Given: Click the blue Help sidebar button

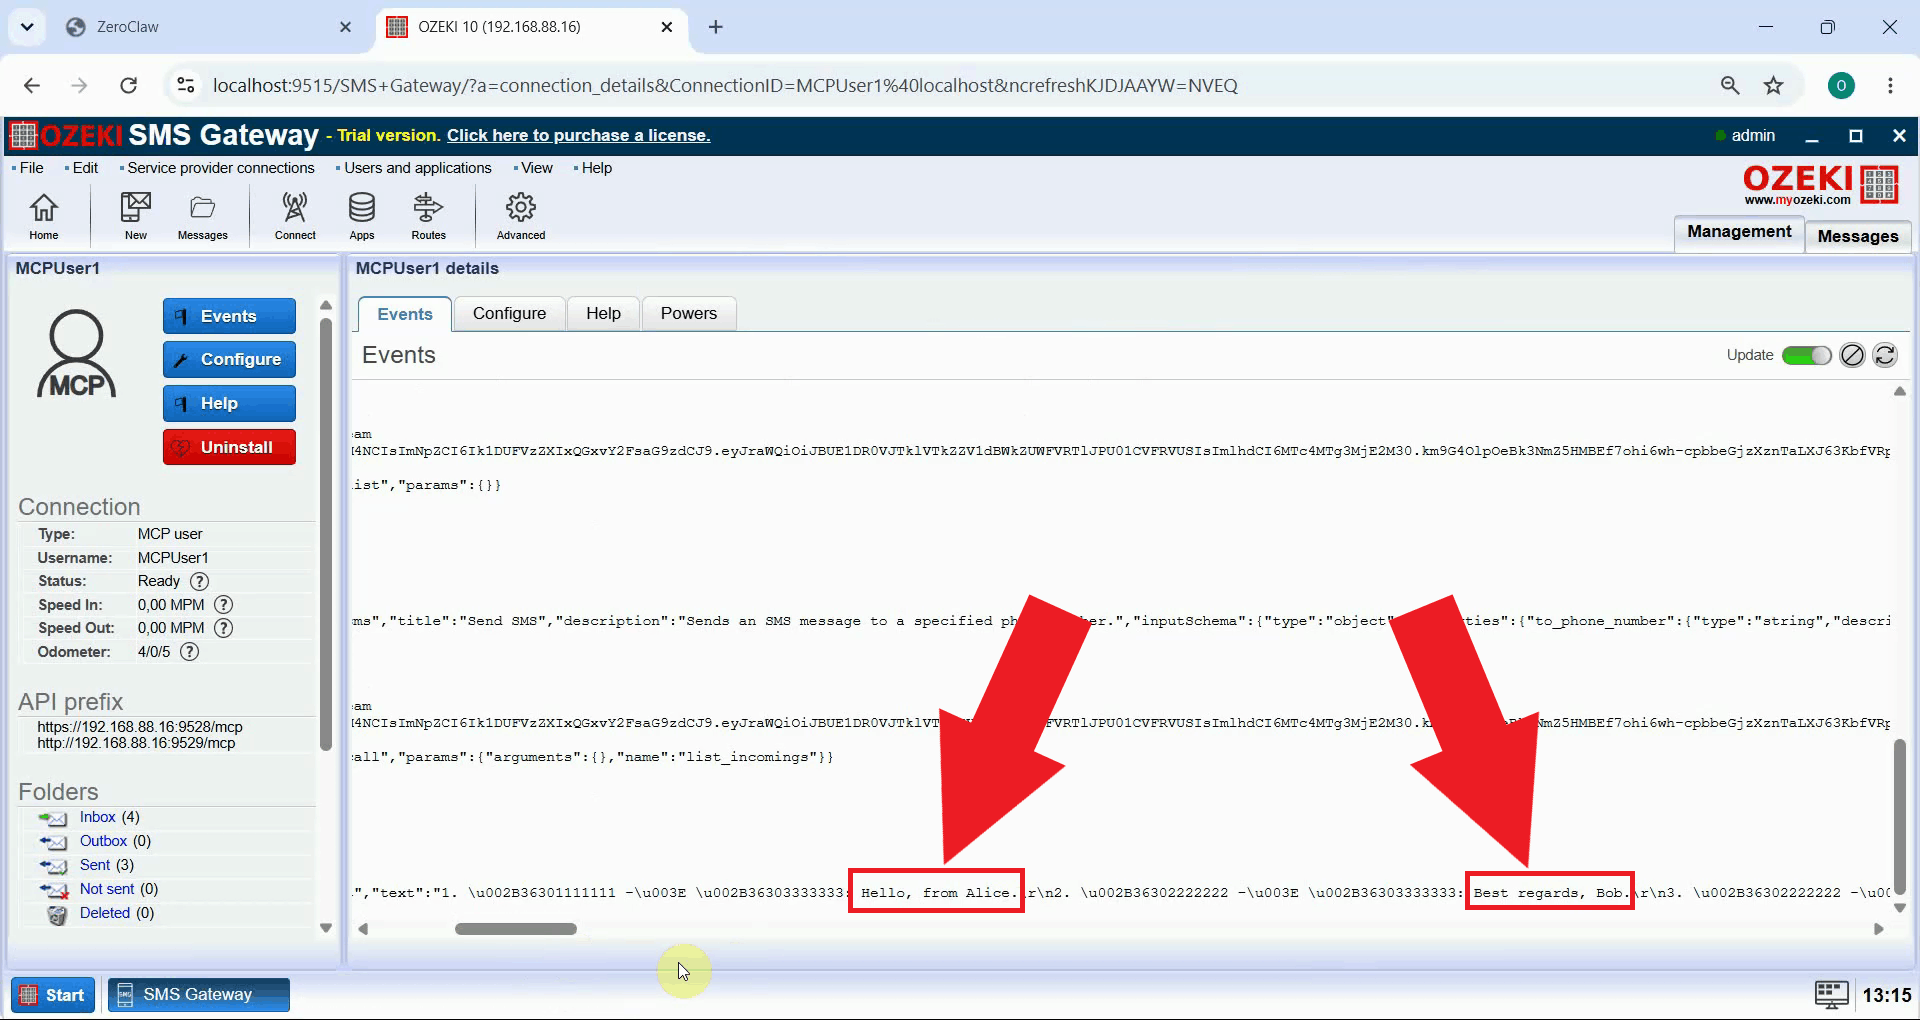Looking at the screenshot, I should point(229,404).
